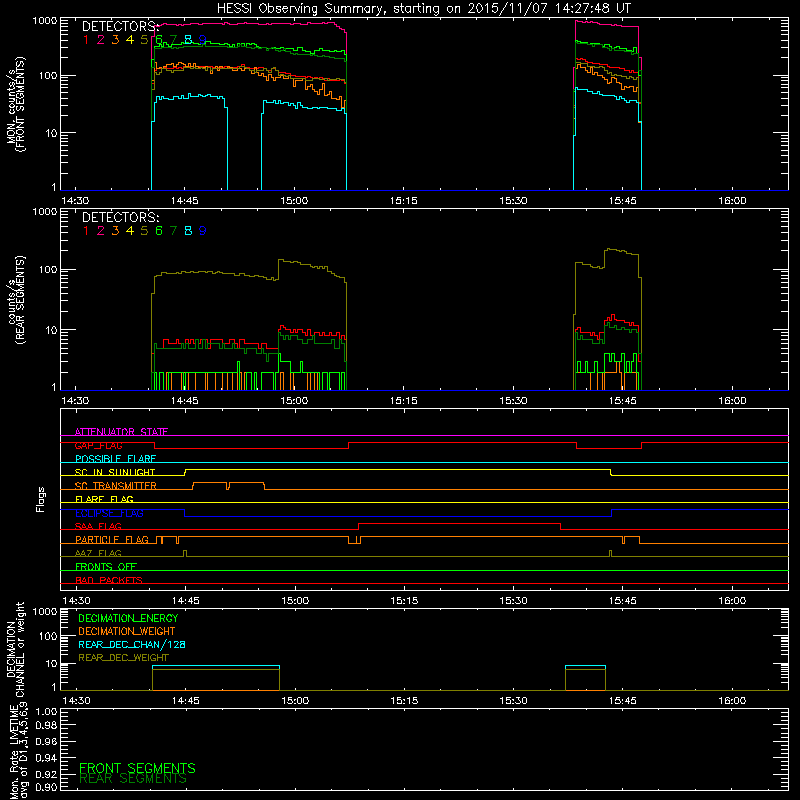Click DETECTORS: label in the rear segments panel
This screenshot has width=800, height=800.
point(120,218)
